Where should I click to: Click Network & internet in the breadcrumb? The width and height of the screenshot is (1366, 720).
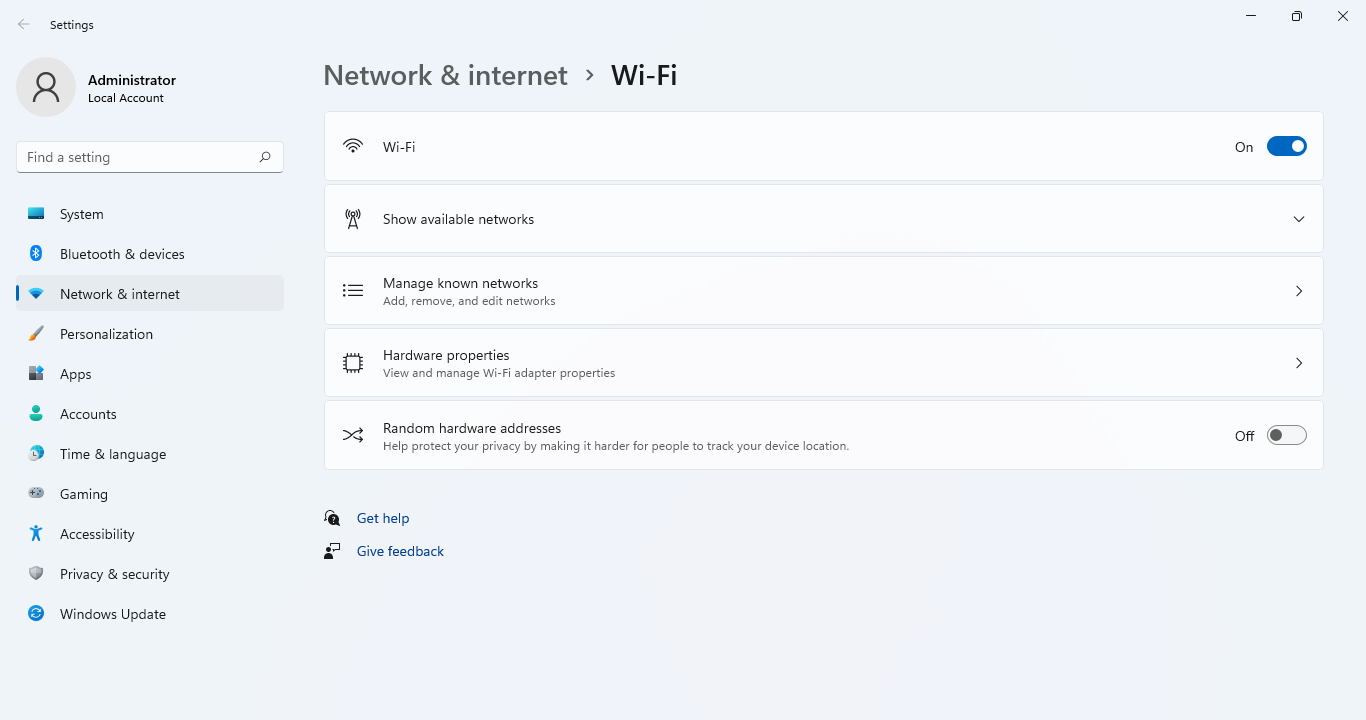445,75
